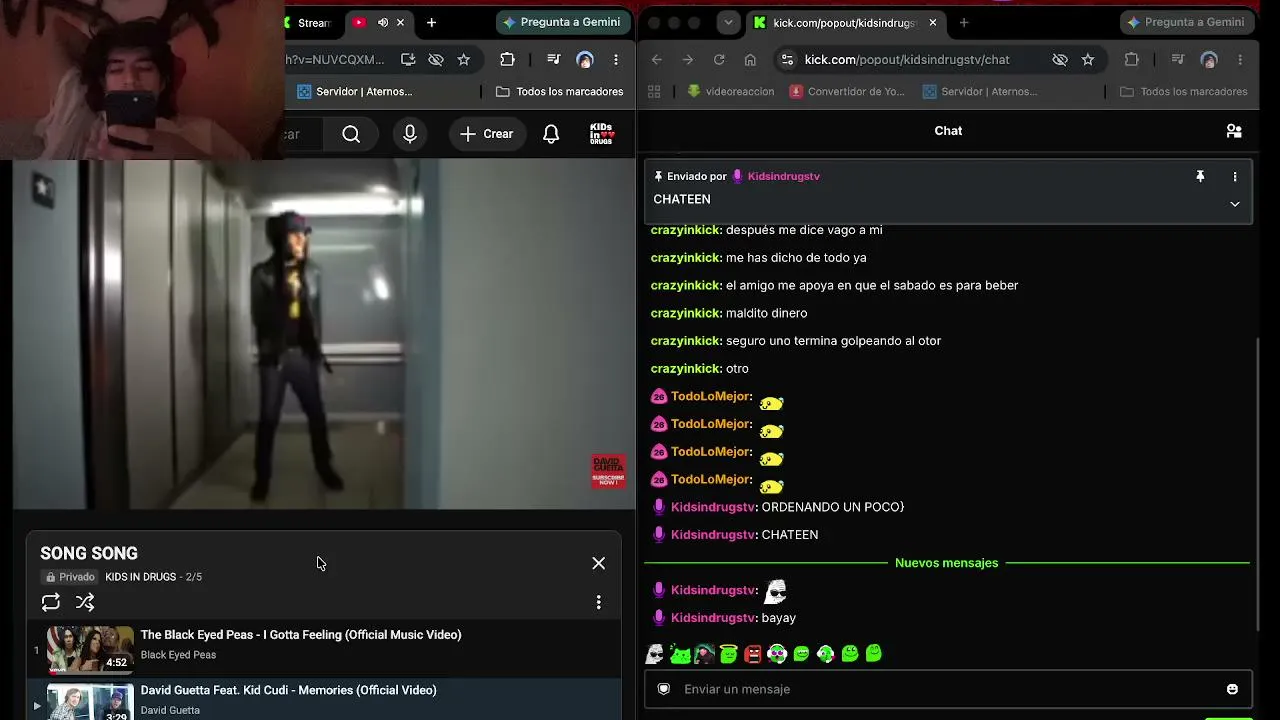Viewport: 1280px width, 720px height.
Task: Go back in the Kick window
Action: (x=657, y=60)
